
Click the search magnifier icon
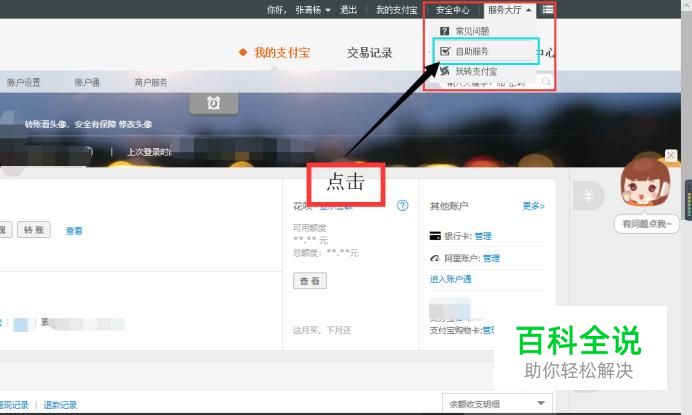(546, 82)
